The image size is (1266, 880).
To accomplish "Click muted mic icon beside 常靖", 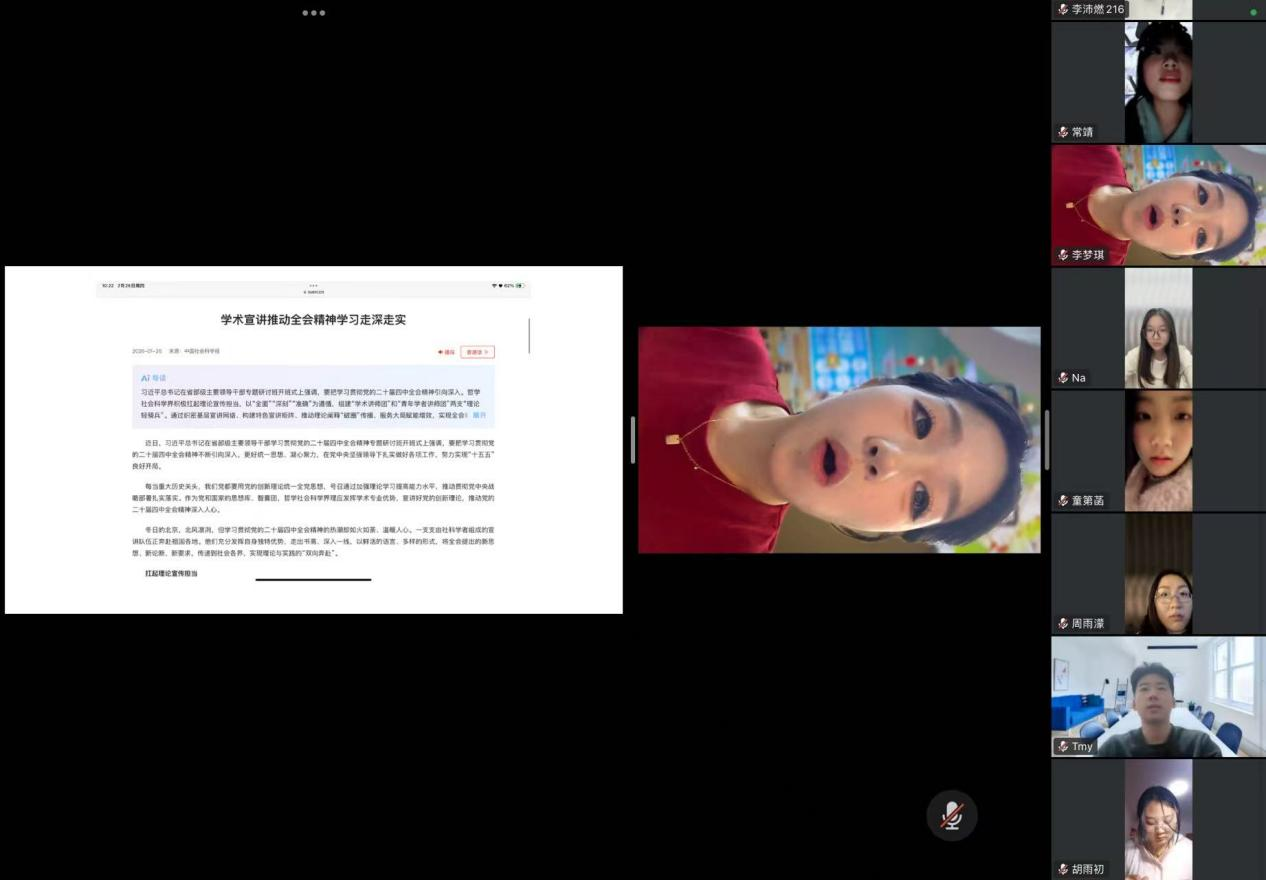I will click(1063, 132).
